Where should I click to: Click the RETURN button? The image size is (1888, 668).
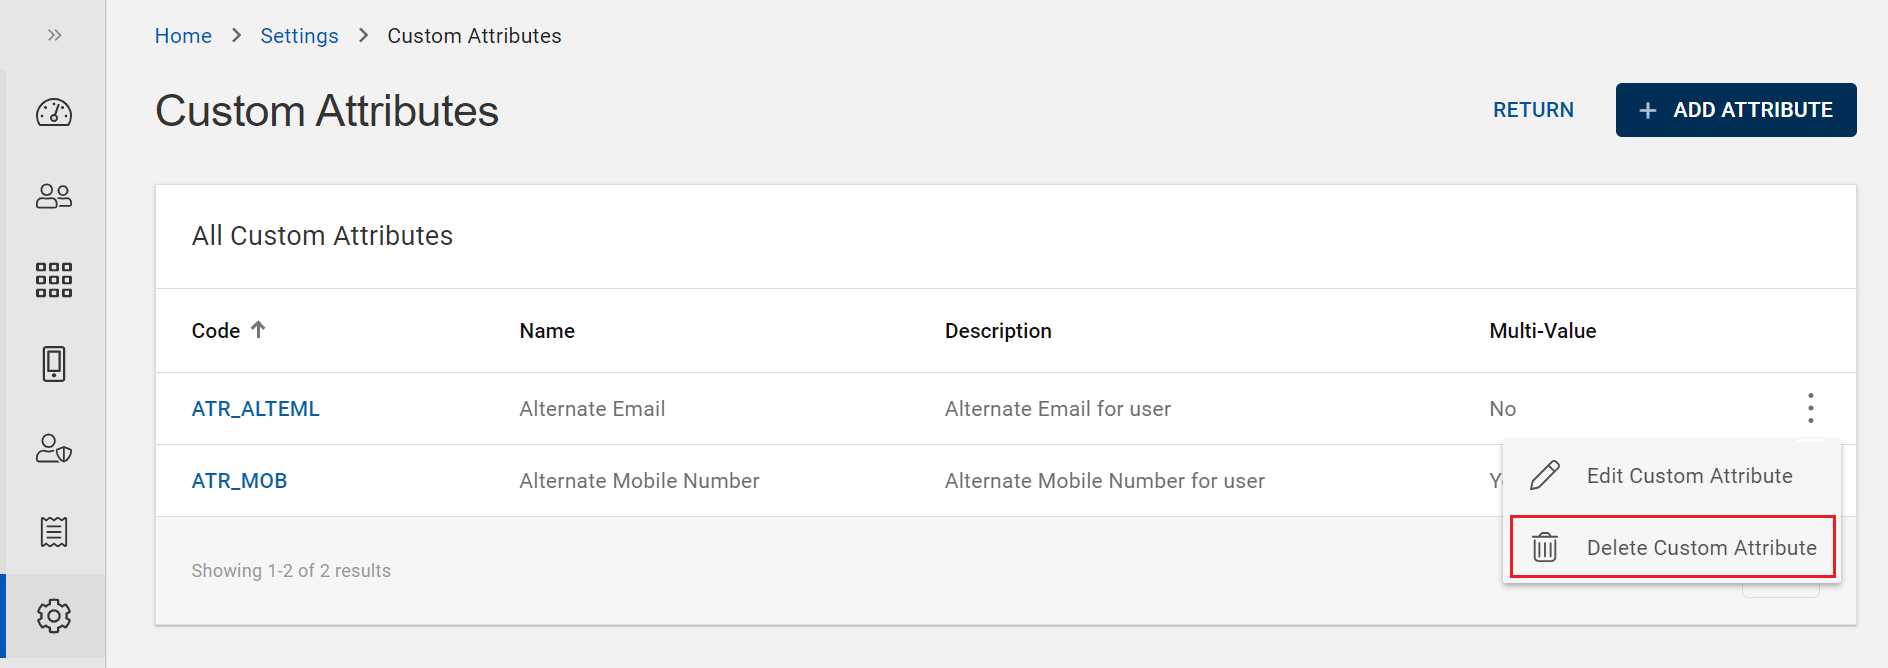click(1533, 110)
